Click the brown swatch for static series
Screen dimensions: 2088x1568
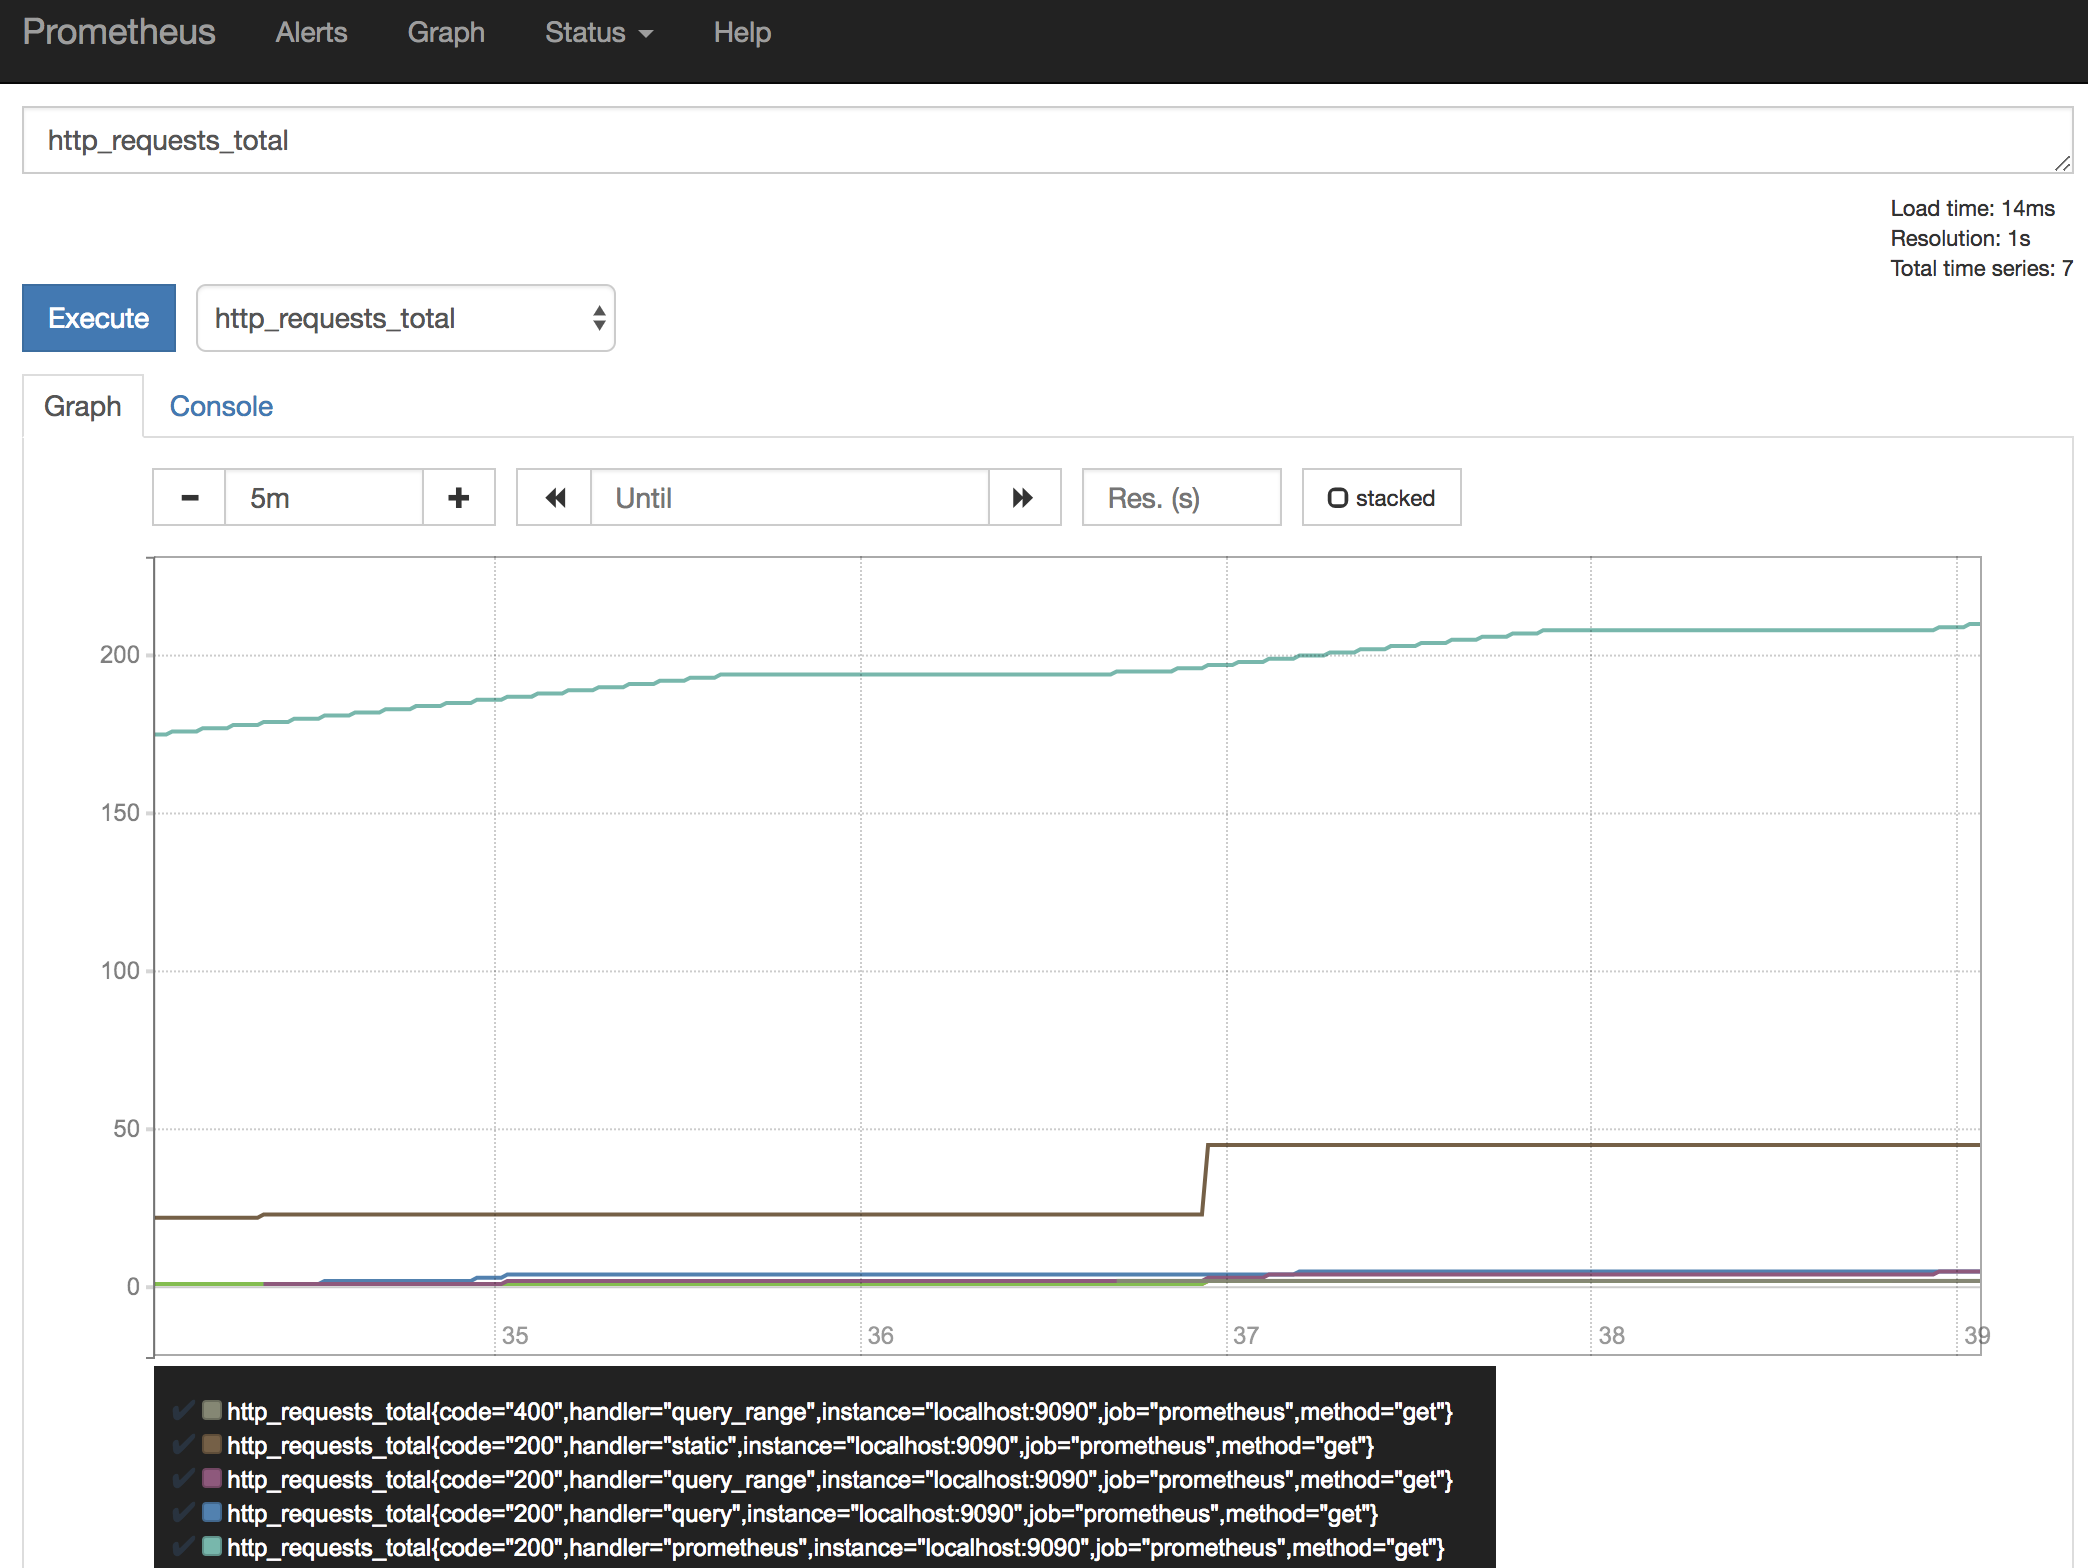coord(212,1444)
